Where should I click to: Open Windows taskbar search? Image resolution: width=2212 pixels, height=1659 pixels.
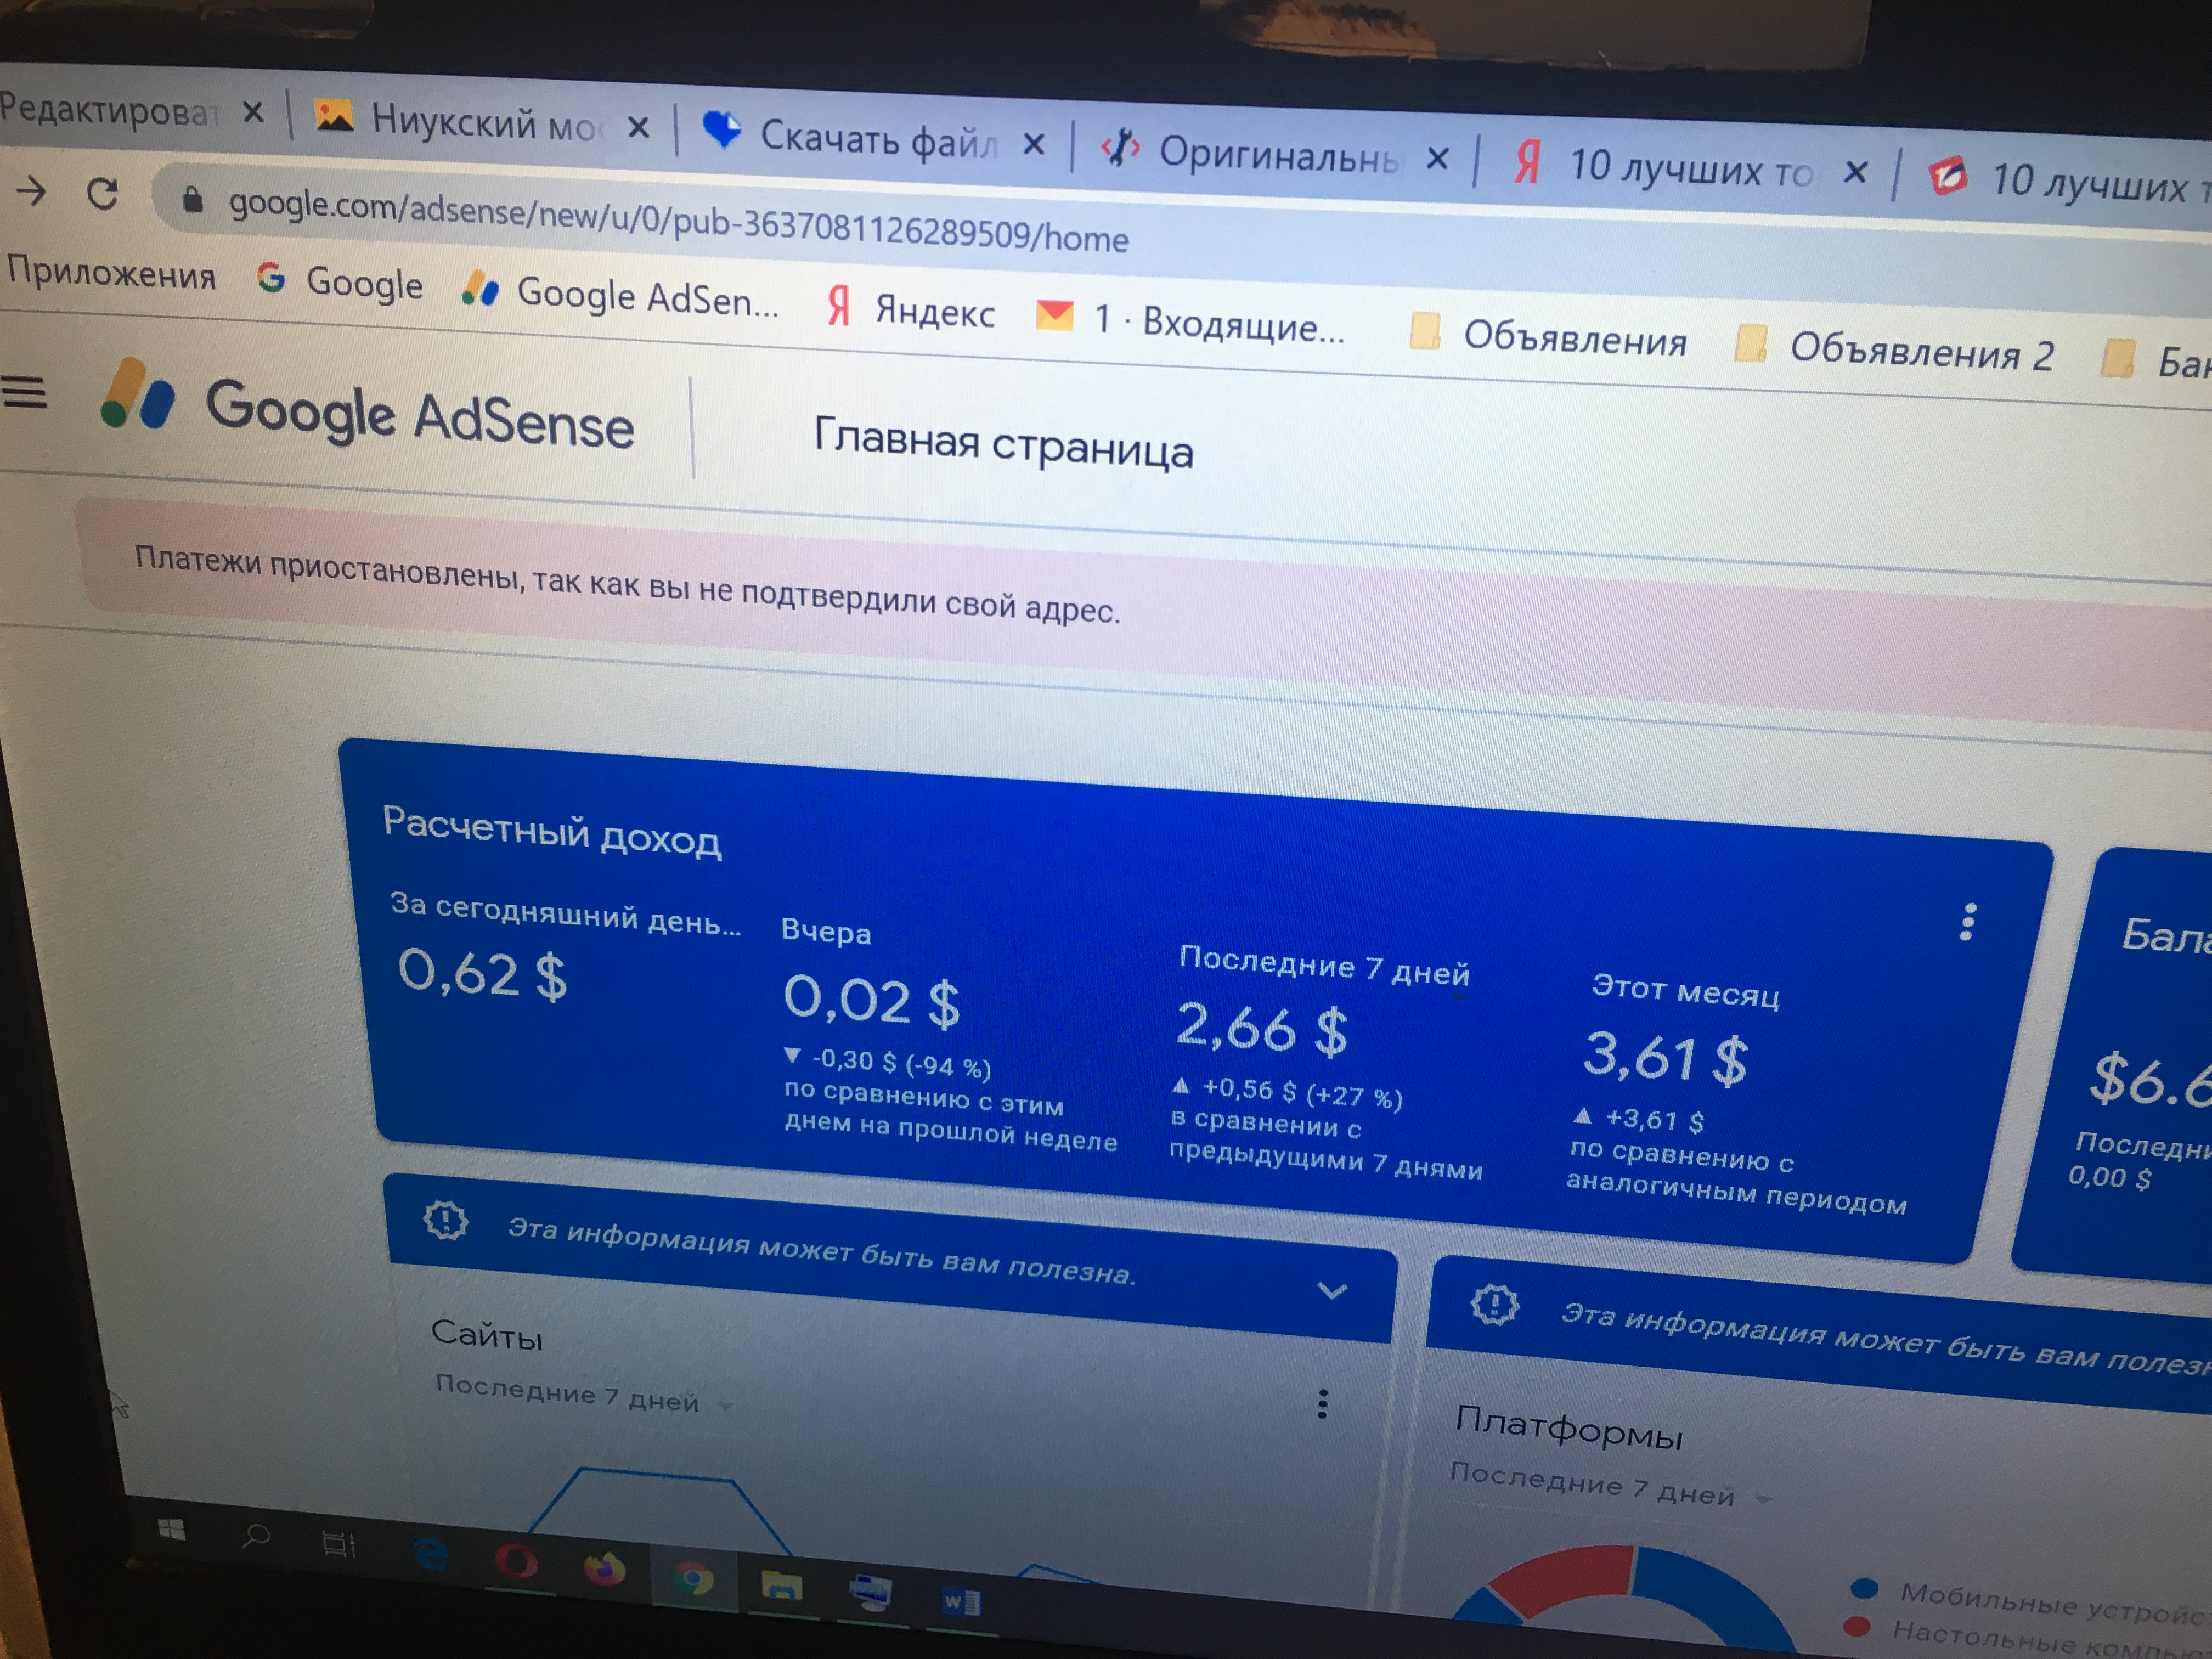click(256, 1536)
